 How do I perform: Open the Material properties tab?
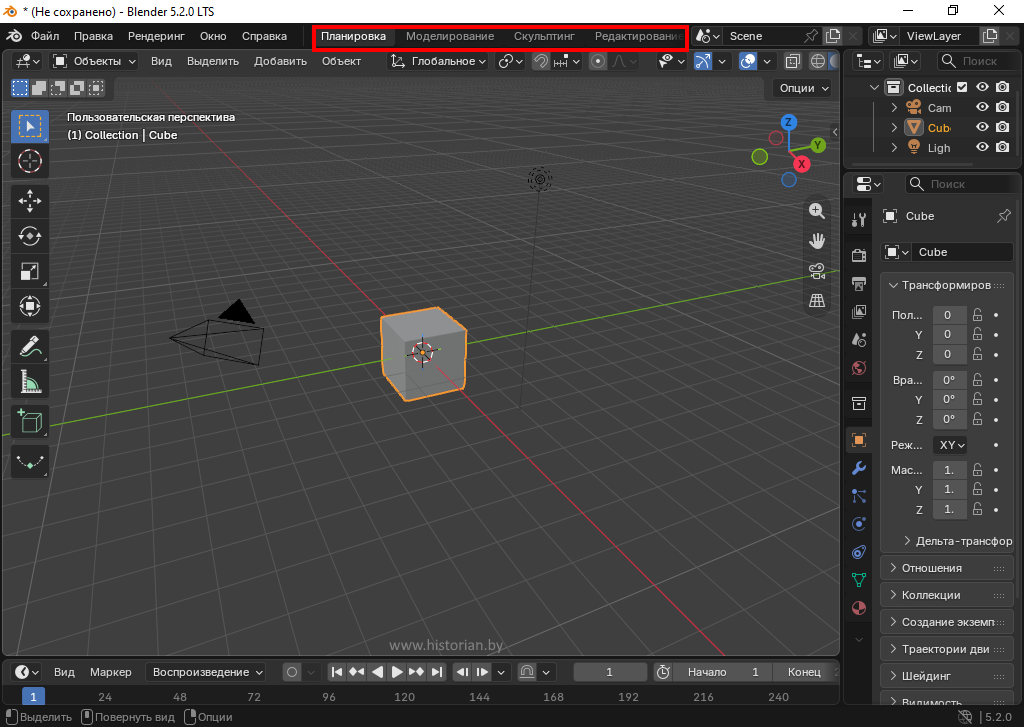(859, 608)
